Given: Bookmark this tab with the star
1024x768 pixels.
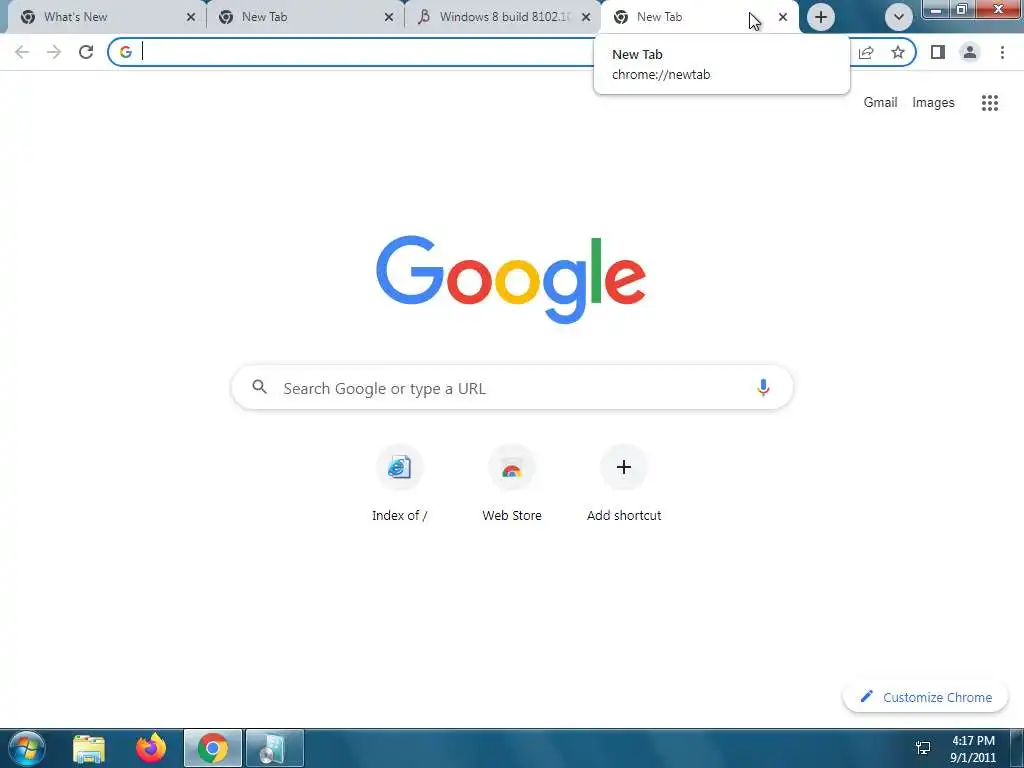Looking at the screenshot, I should (898, 52).
